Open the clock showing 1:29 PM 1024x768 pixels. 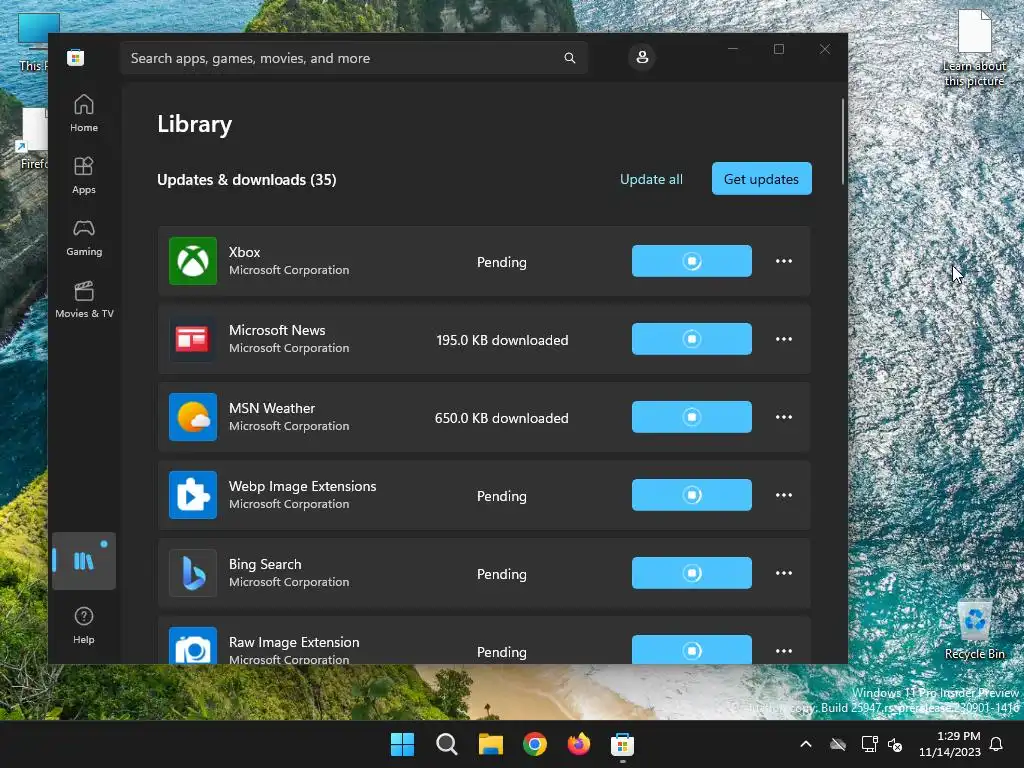coord(950,744)
